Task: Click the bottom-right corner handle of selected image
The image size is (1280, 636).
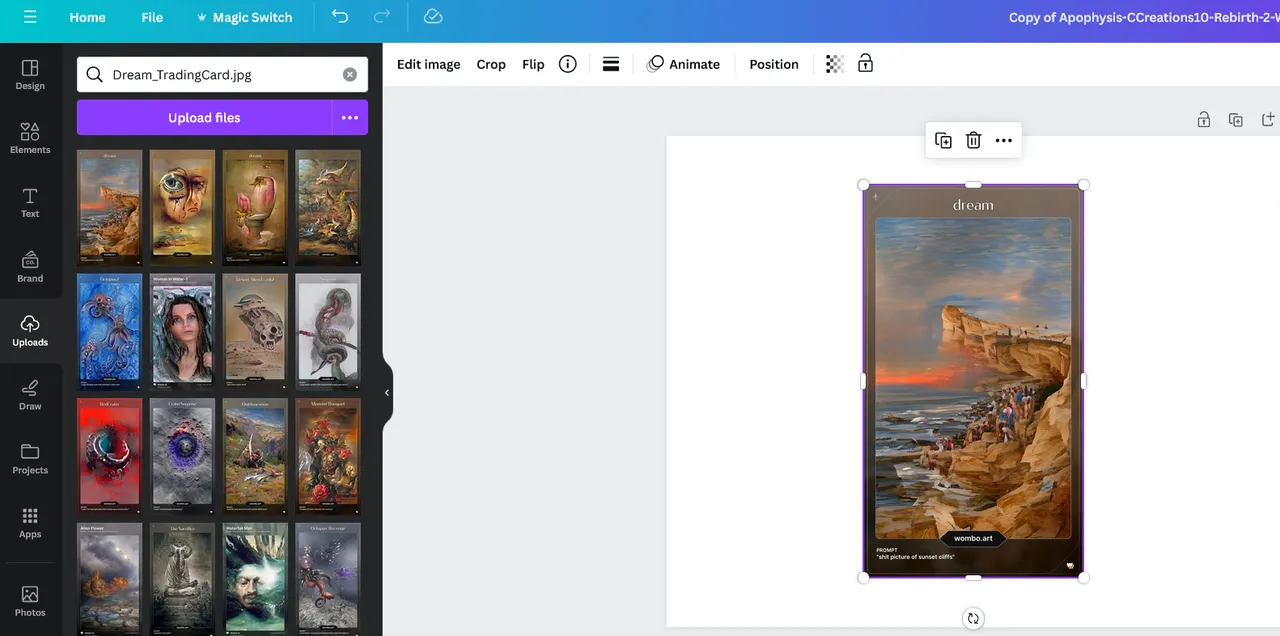Action: pyautogui.click(x=1083, y=577)
